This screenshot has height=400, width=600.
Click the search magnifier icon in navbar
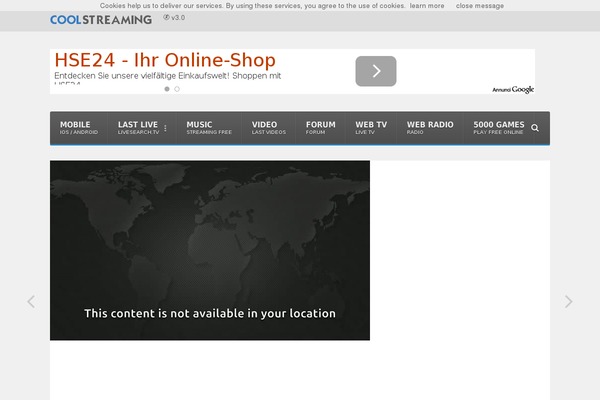pyautogui.click(x=535, y=128)
